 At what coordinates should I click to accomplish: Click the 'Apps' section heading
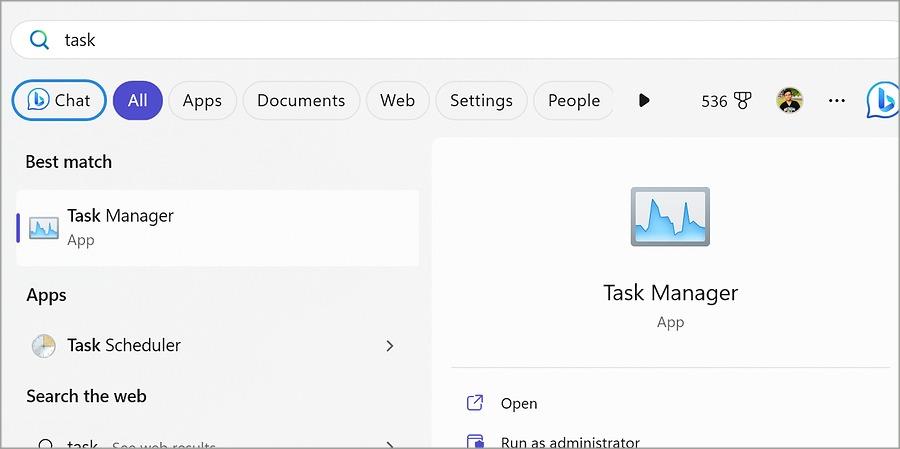(x=46, y=295)
